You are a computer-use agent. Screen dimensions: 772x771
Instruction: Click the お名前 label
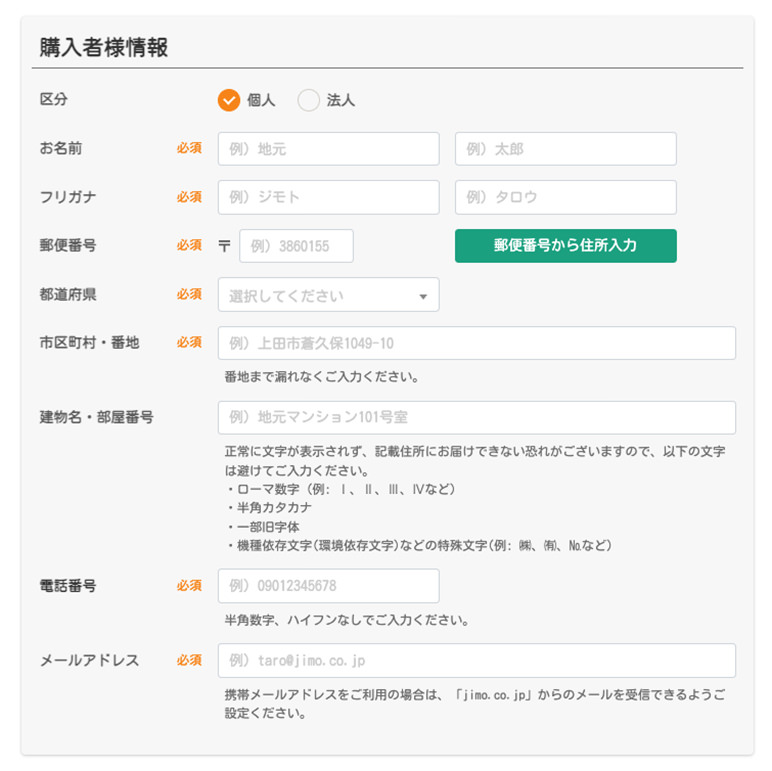pyautogui.click(x=61, y=148)
